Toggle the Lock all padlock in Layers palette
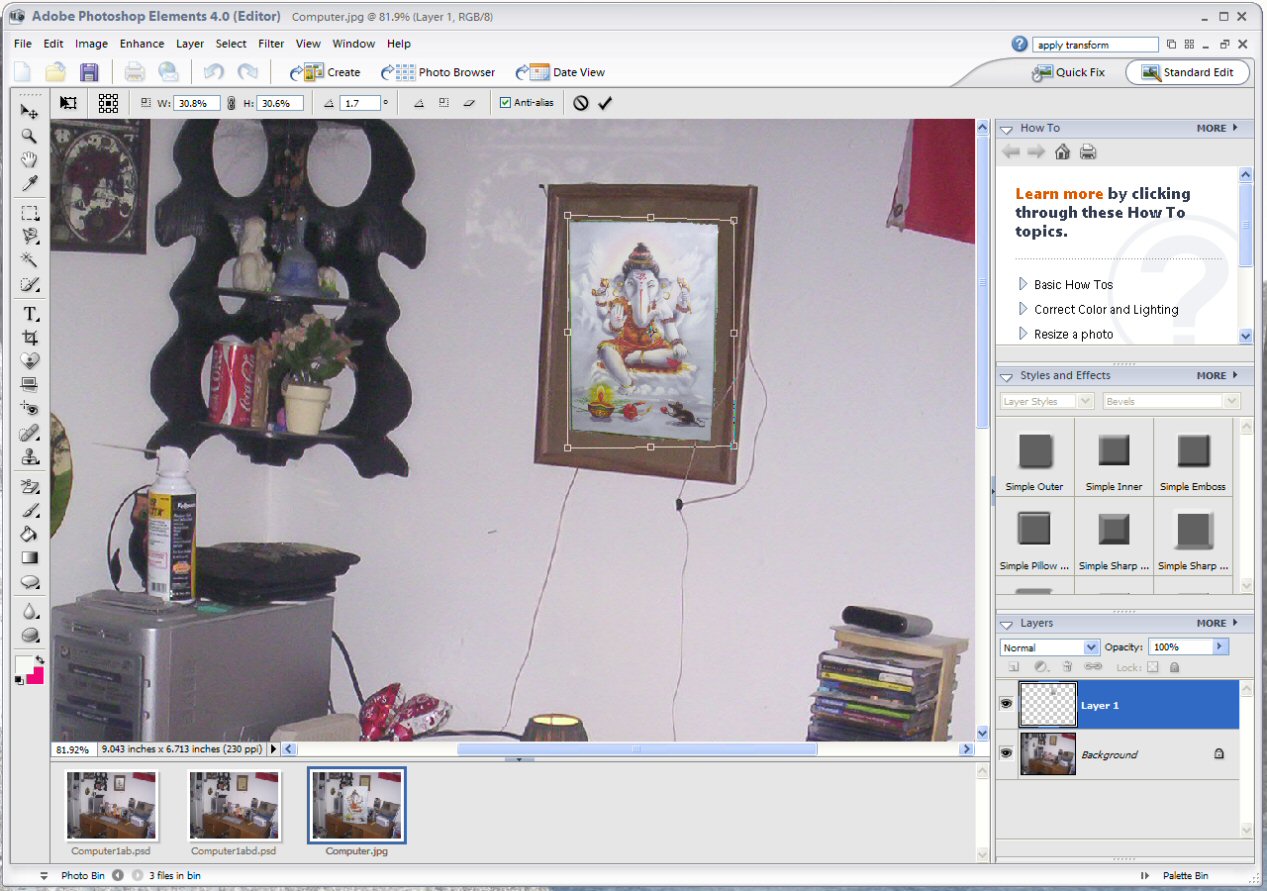Image resolution: width=1267 pixels, height=891 pixels. (x=1174, y=667)
